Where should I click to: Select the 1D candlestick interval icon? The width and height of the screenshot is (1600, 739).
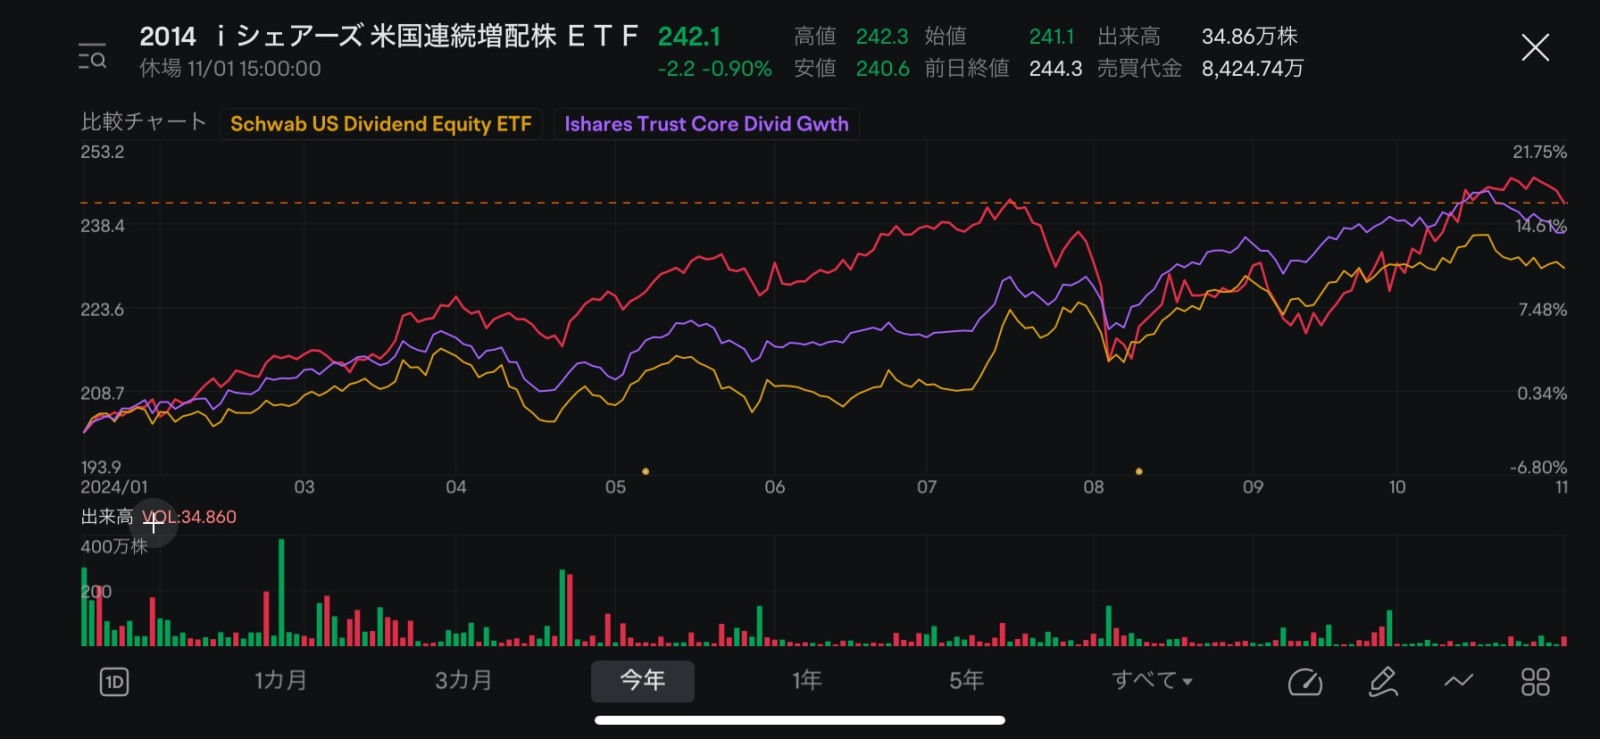(114, 682)
